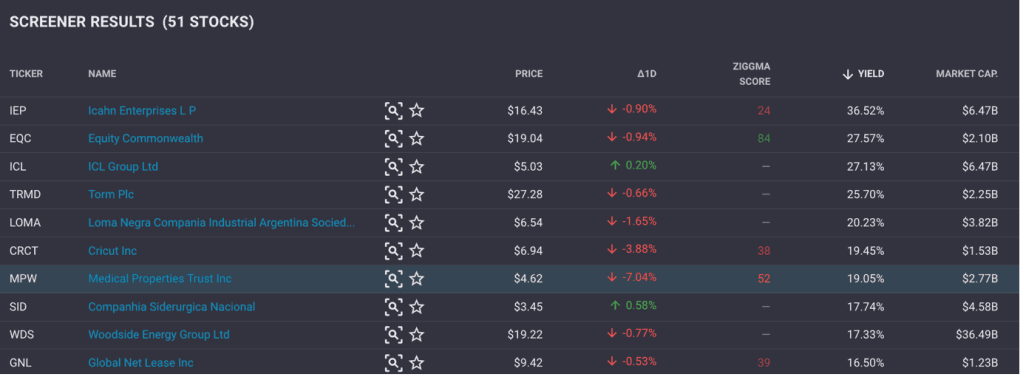Star Companhia Siderurgica Nacional as favorite

tap(417, 307)
